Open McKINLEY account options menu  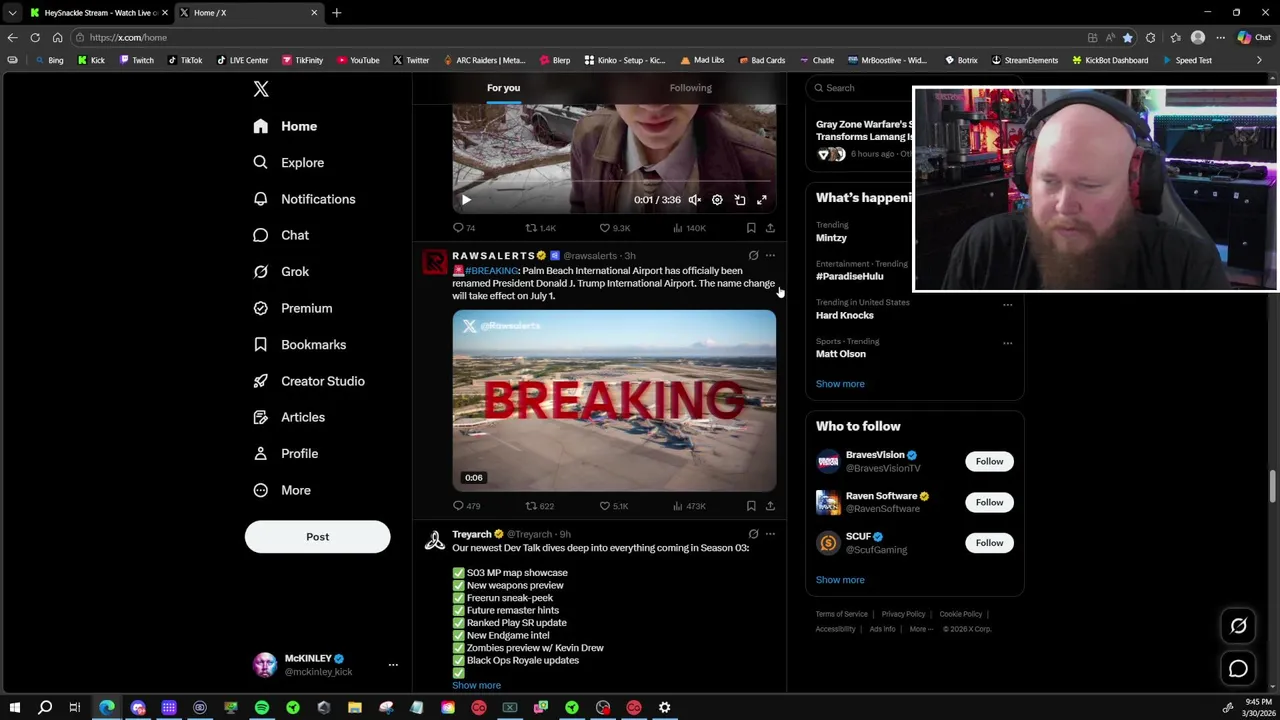[x=393, y=665]
